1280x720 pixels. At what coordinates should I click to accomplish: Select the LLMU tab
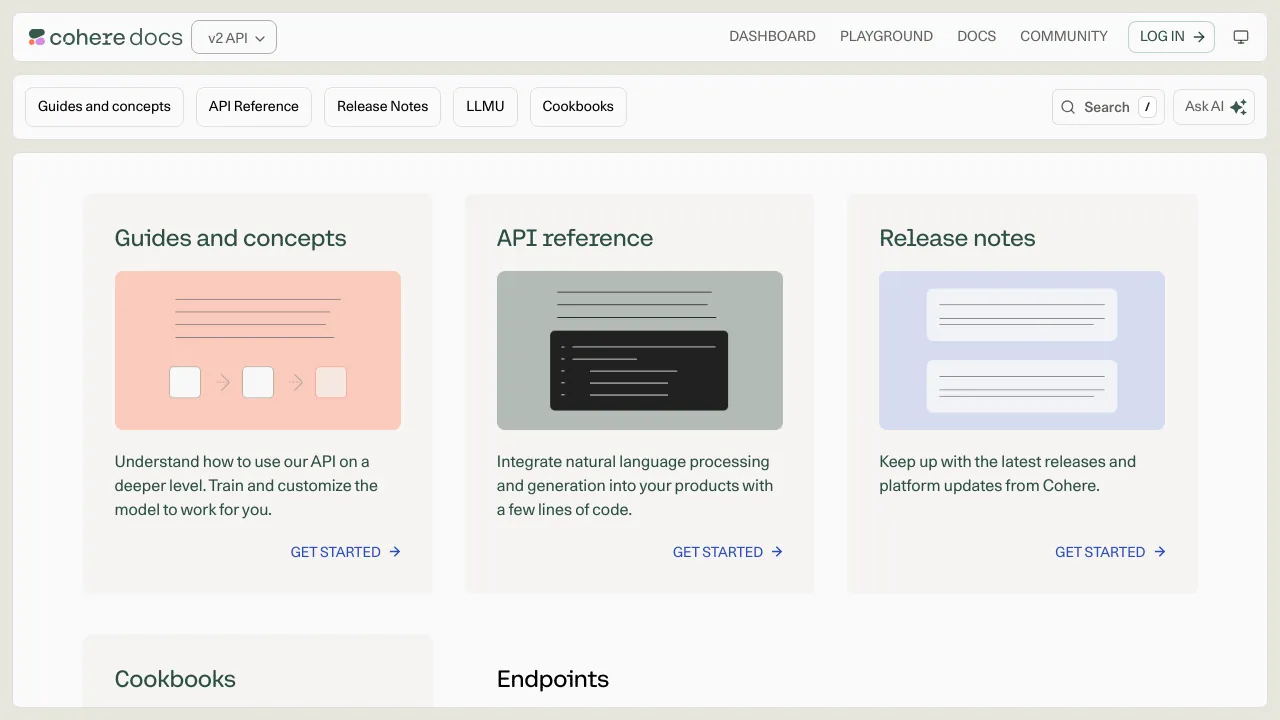[x=485, y=107]
